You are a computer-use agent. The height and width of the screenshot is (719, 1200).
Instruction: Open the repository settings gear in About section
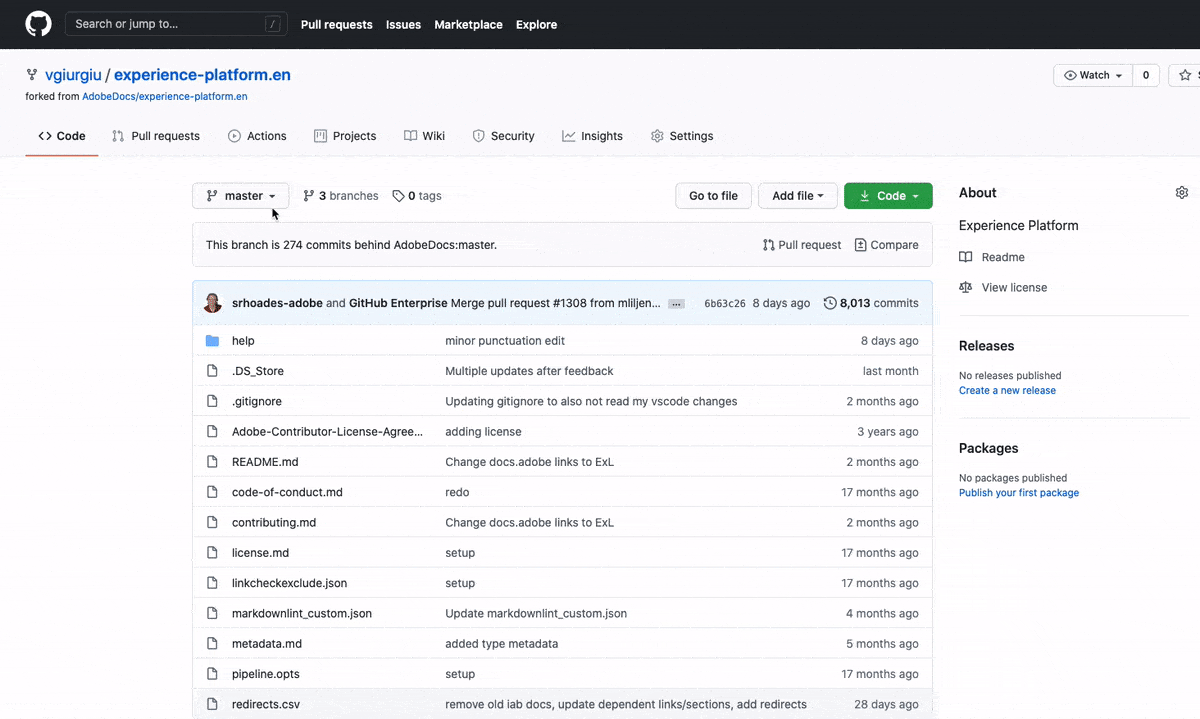click(1182, 192)
